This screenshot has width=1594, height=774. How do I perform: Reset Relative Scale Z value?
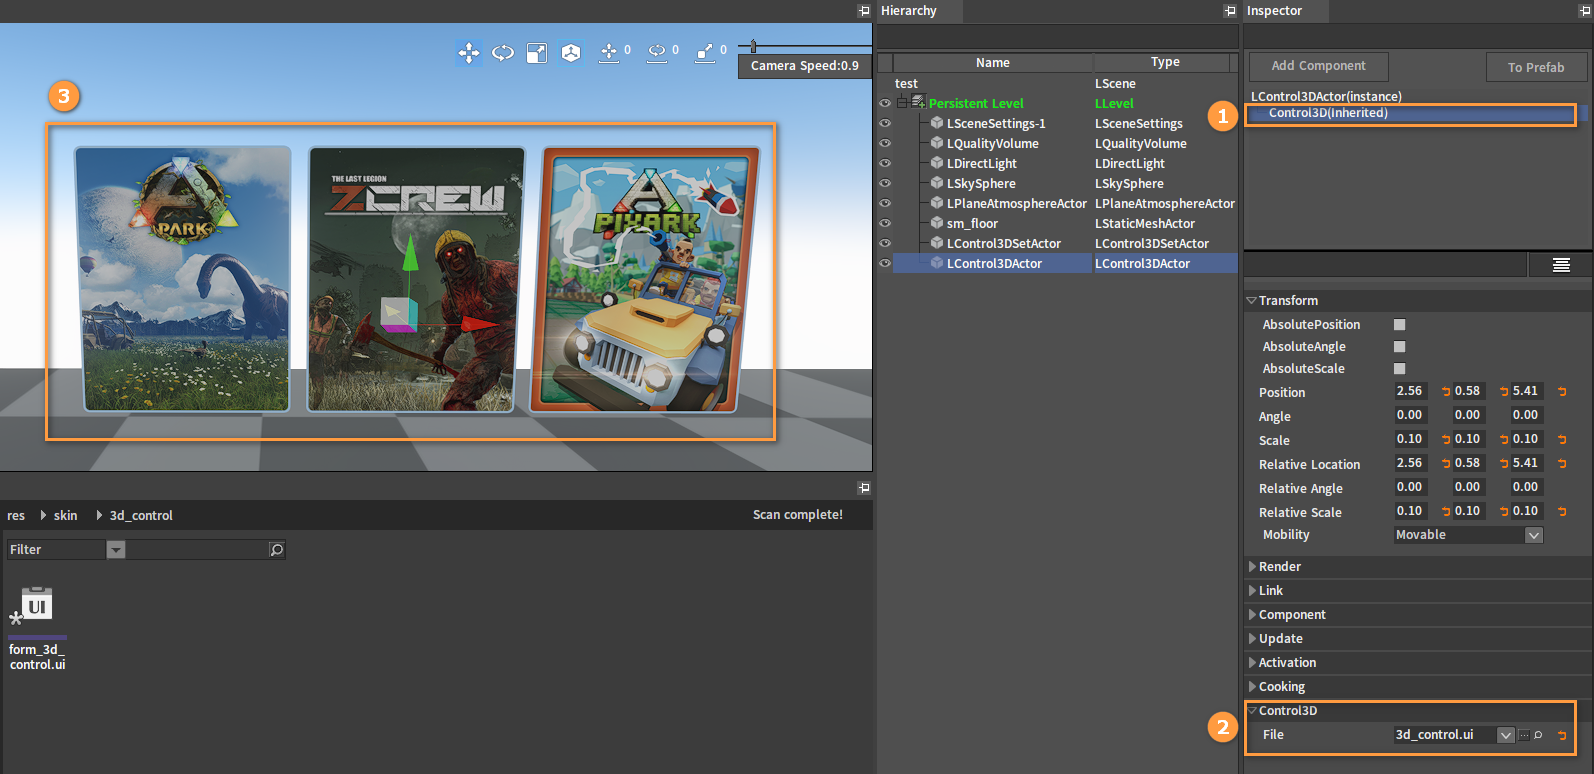(x=1561, y=511)
